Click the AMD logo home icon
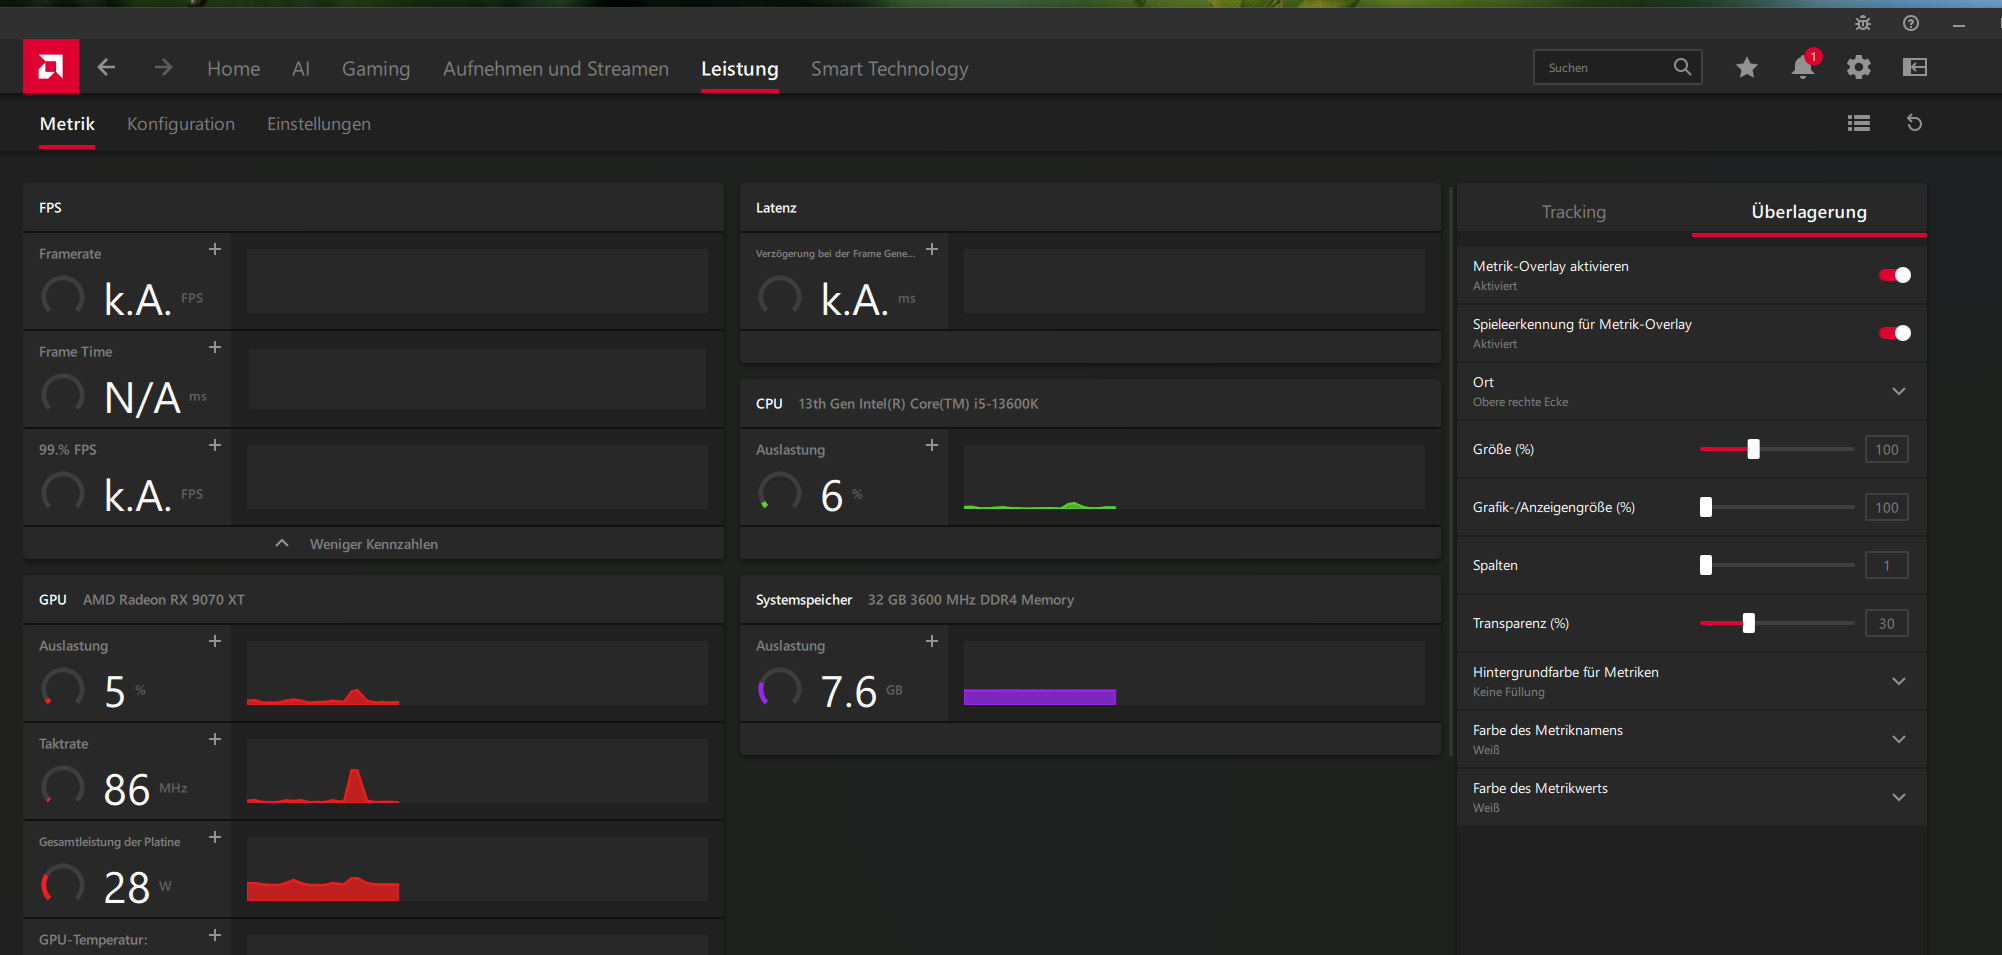 51,67
